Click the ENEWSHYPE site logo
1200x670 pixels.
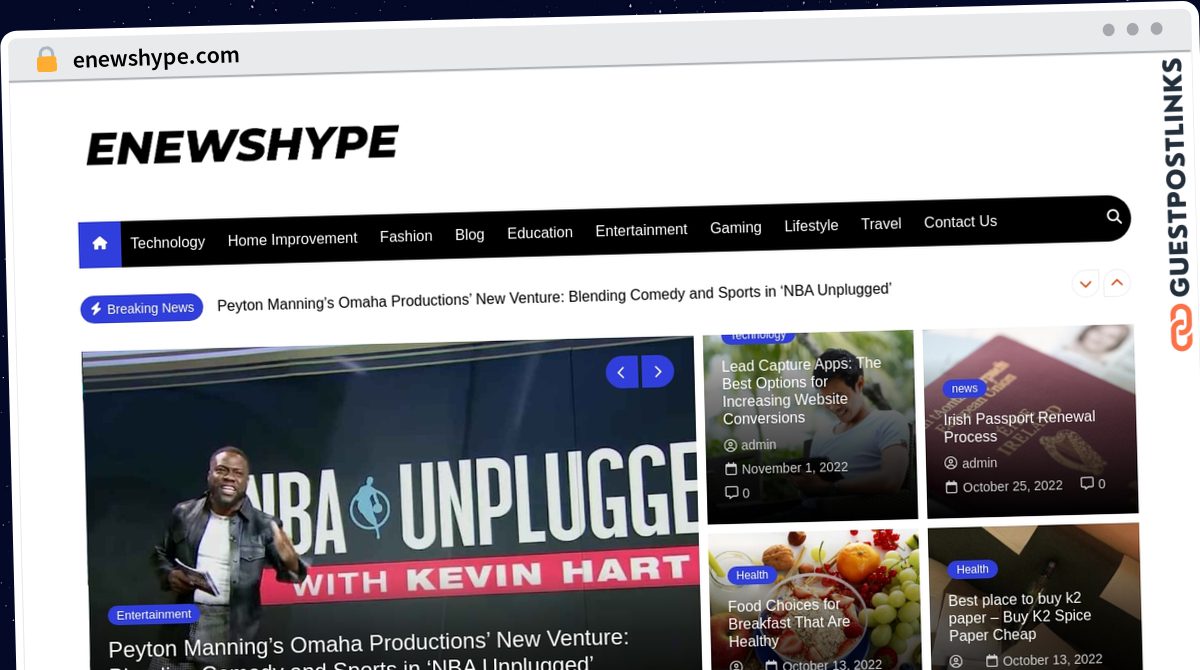pyautogui.click(x=242, y=146)
